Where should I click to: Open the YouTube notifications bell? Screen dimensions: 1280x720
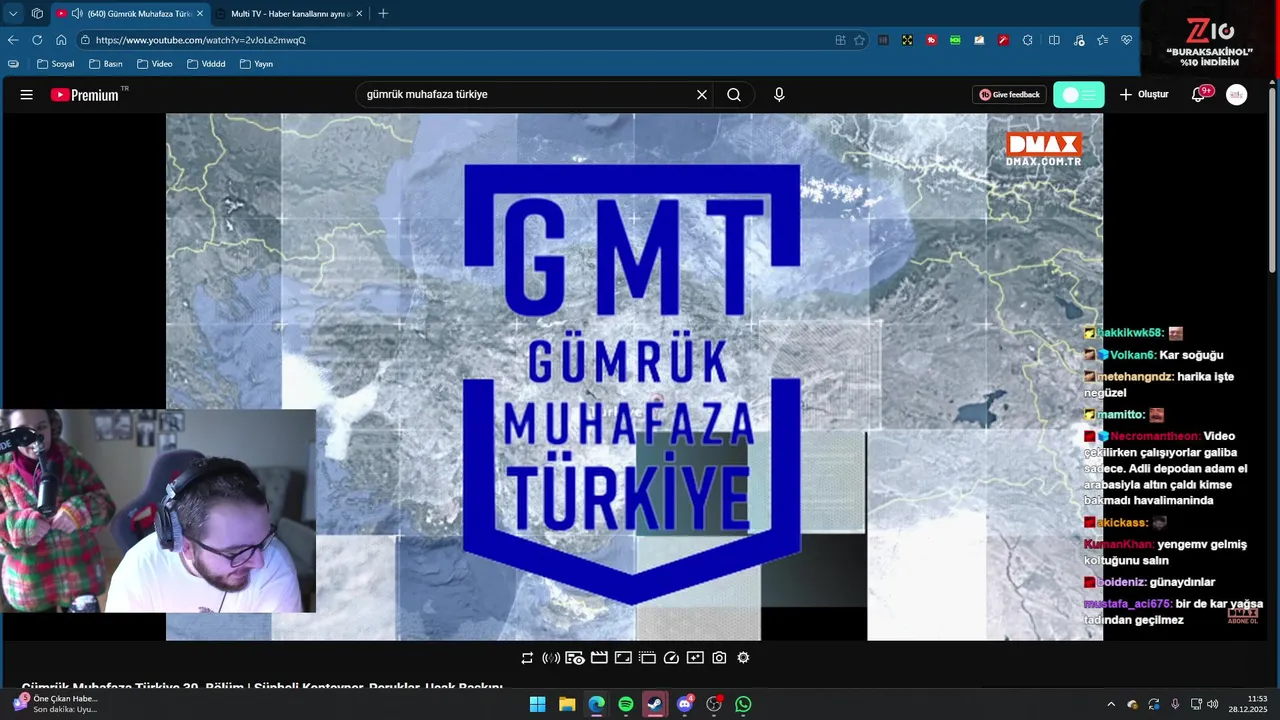pos(1198,95)
